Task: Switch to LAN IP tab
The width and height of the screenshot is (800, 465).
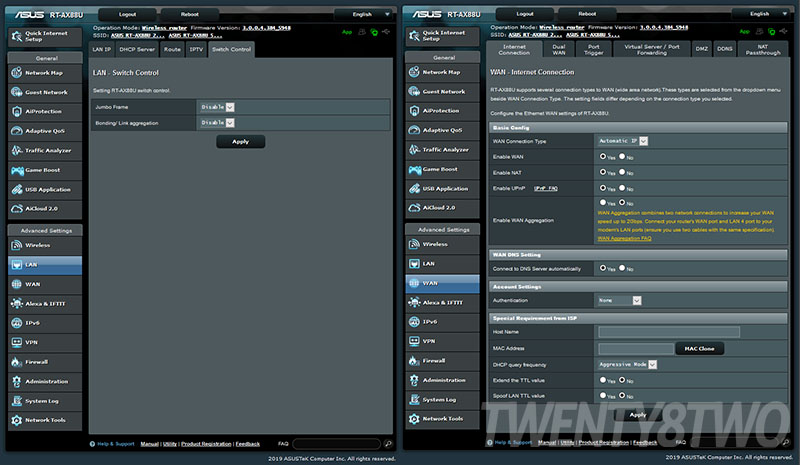Action: (x=102, y=50)
